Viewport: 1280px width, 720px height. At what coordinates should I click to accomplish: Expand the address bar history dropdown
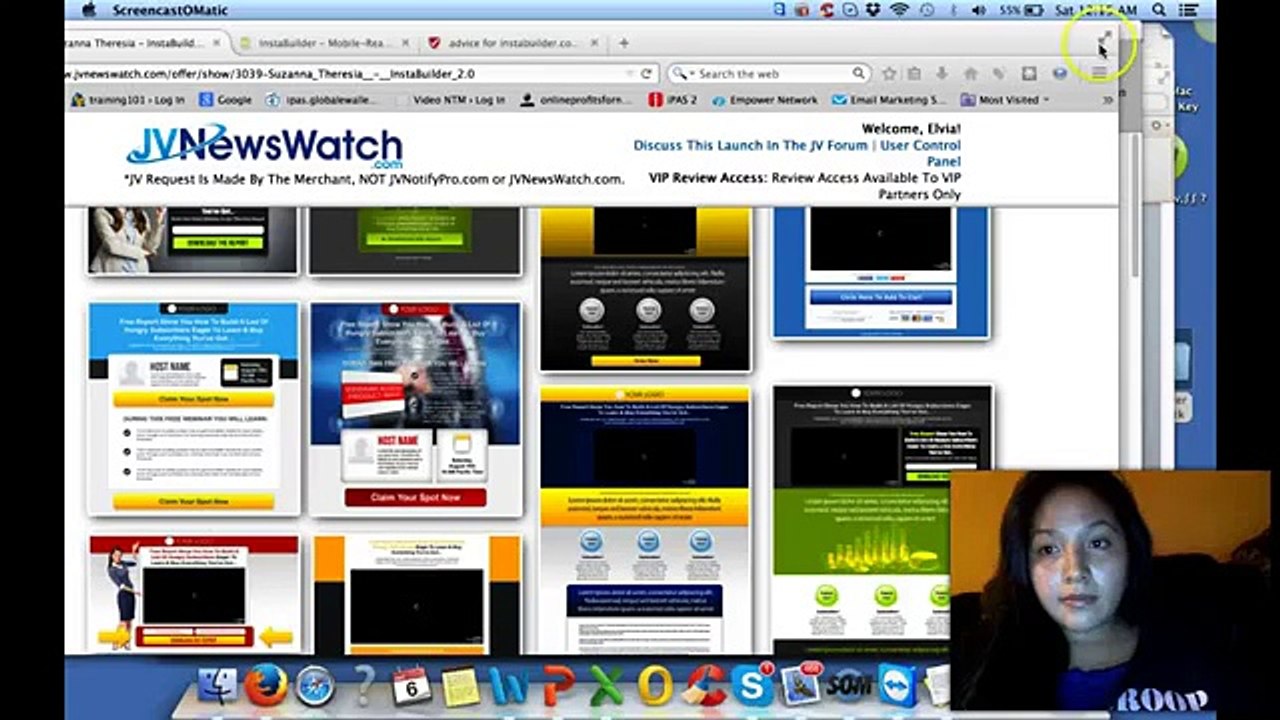click(629, 74)
